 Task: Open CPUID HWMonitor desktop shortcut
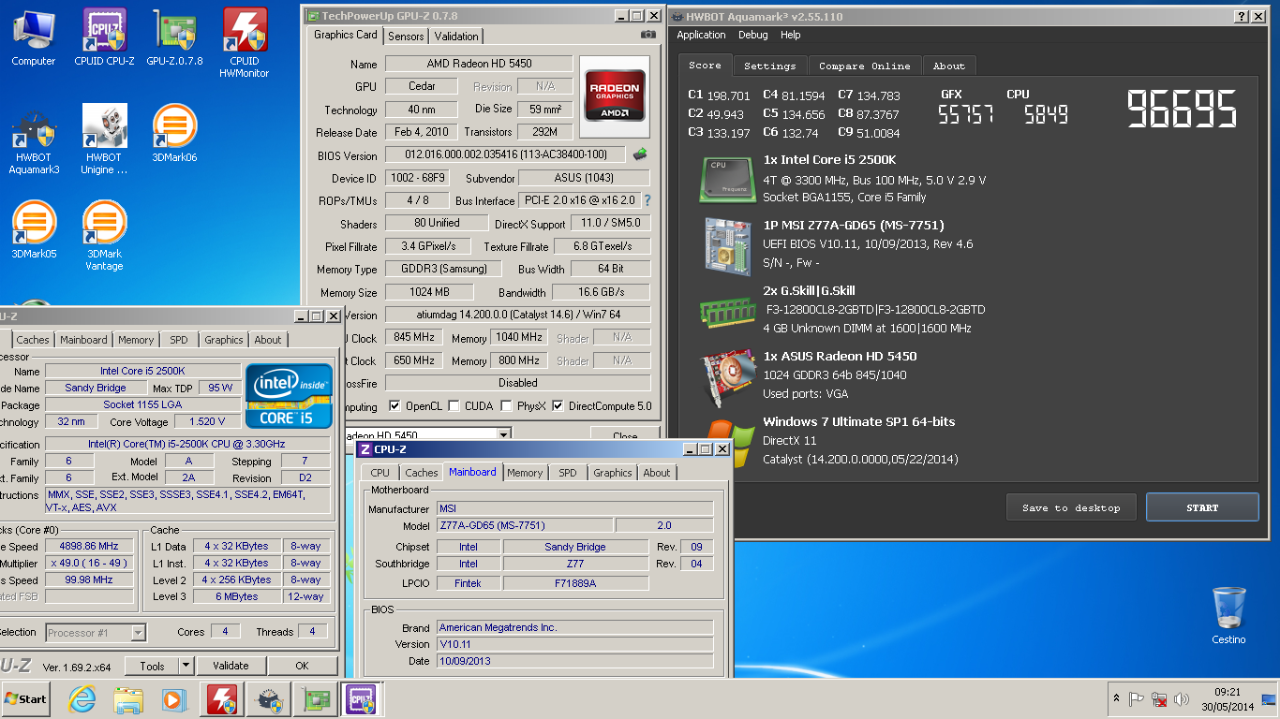tap(245, 44)
